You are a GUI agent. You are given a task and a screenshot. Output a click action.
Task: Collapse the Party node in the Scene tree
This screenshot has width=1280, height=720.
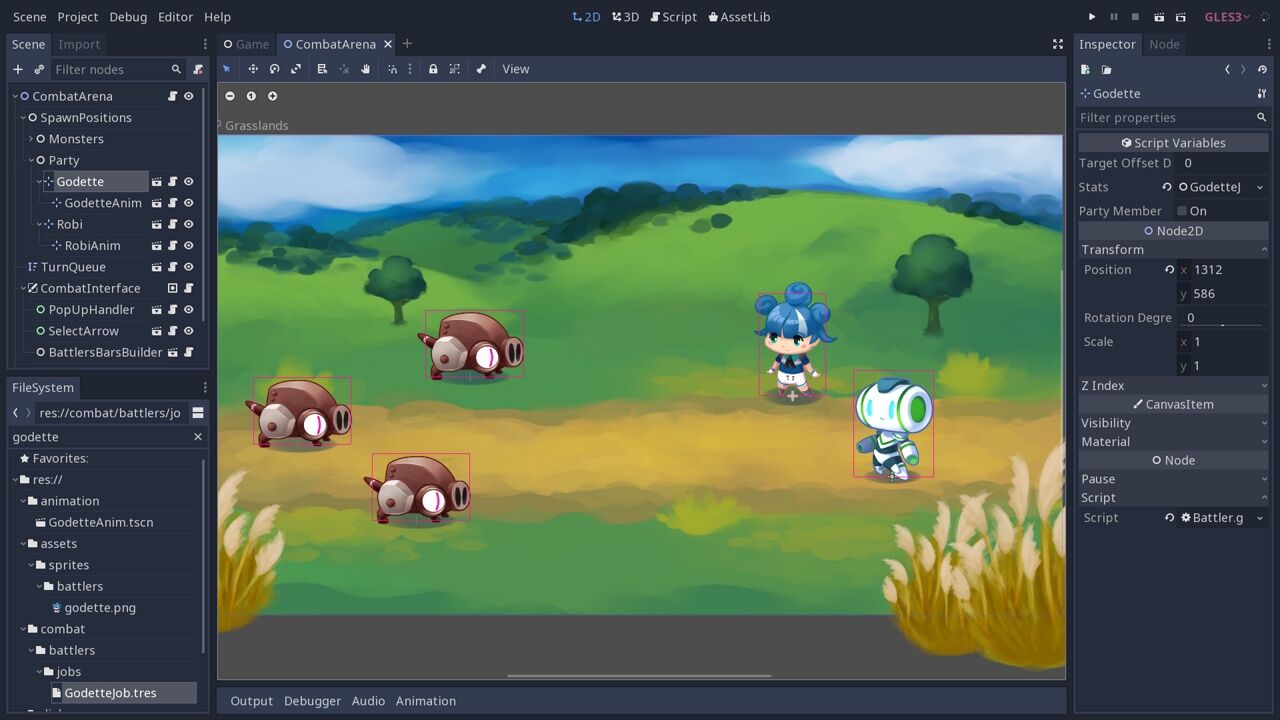[x=30, y=160]
